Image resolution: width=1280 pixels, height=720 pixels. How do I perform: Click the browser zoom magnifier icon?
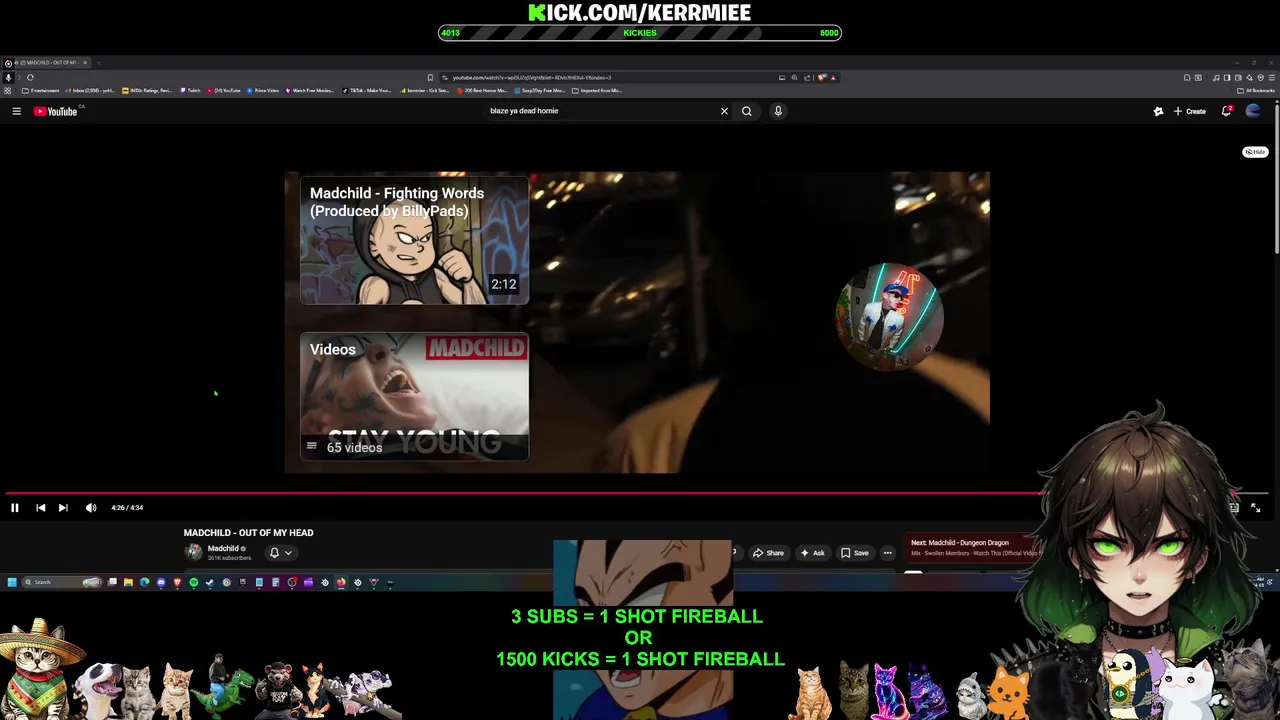tap(795, 77)
